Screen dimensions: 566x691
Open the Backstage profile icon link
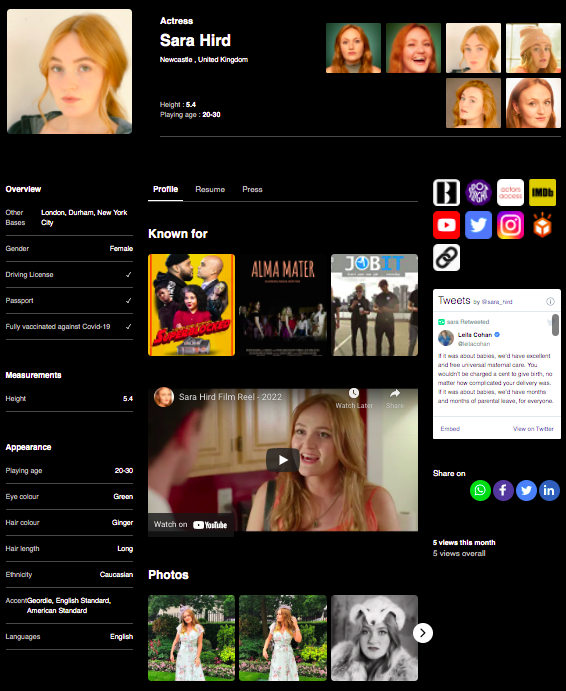[x=446, y=193]
